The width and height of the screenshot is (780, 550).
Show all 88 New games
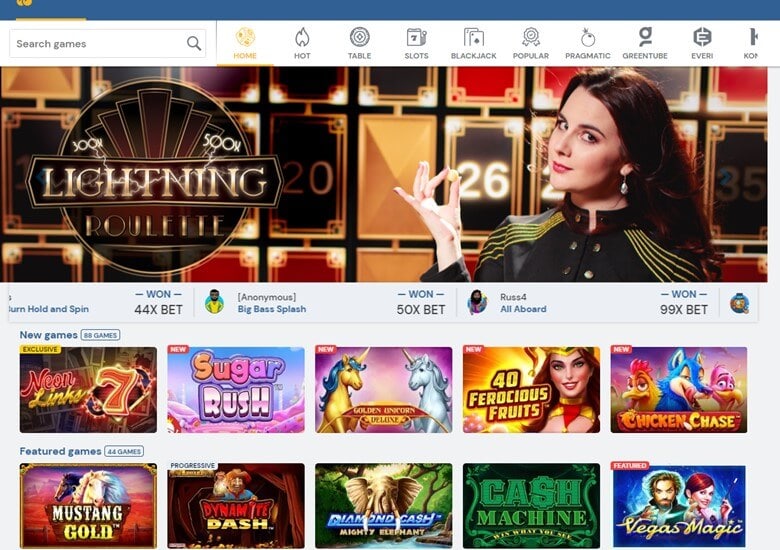(x=100, y=335)
